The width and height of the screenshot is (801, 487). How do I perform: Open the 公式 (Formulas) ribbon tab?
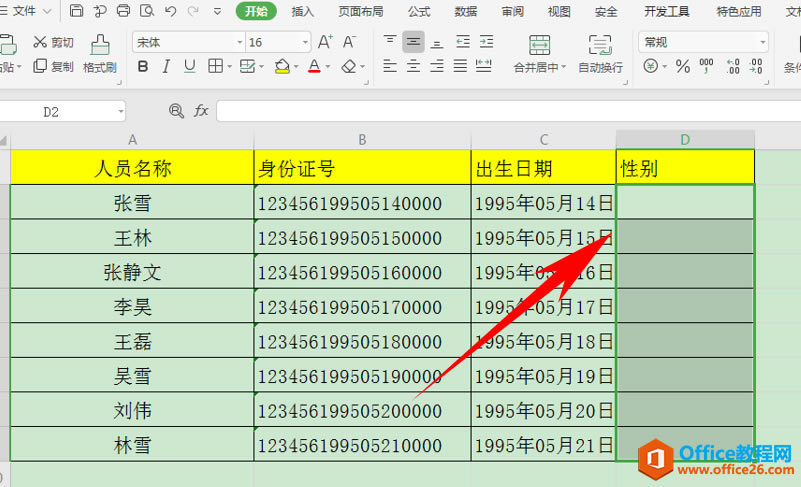pyautogui.click(x=419, y=12)
